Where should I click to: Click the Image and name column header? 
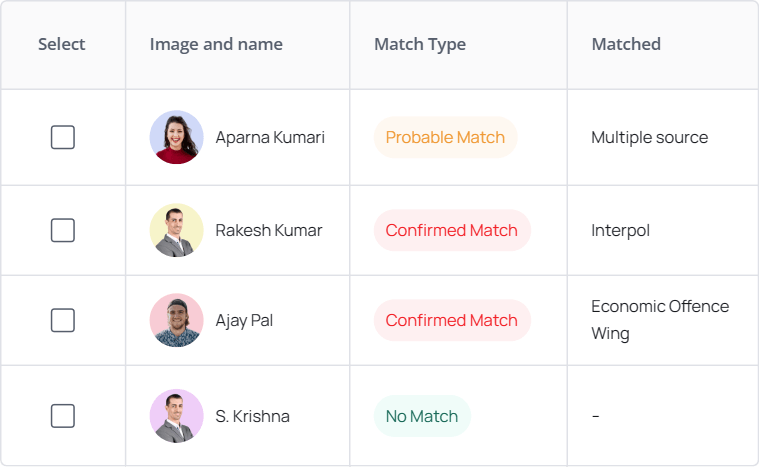pyautogui.click(x=216, y=44)
